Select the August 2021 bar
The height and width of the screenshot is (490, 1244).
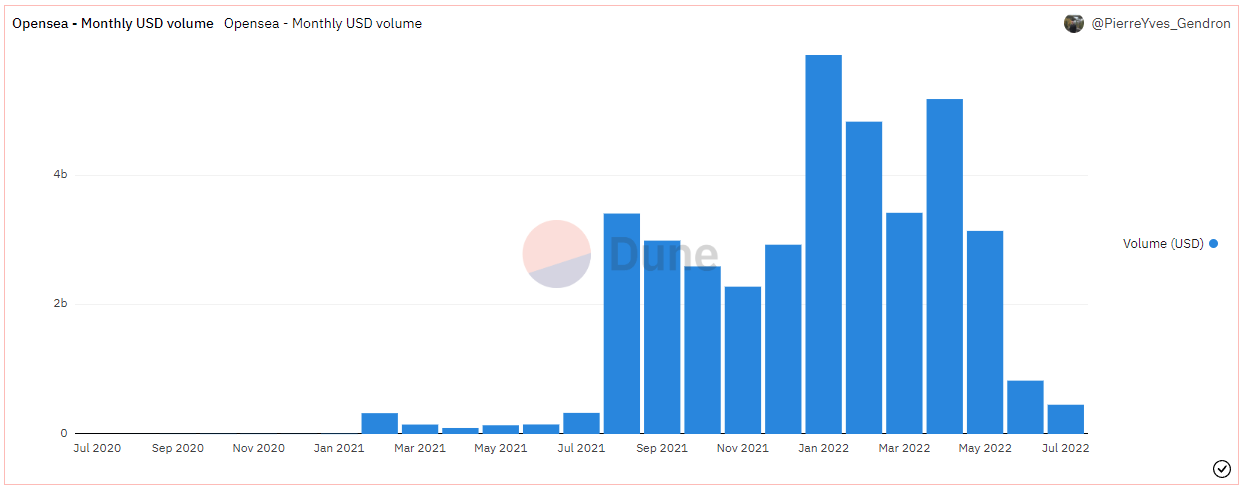coord(622,323)
